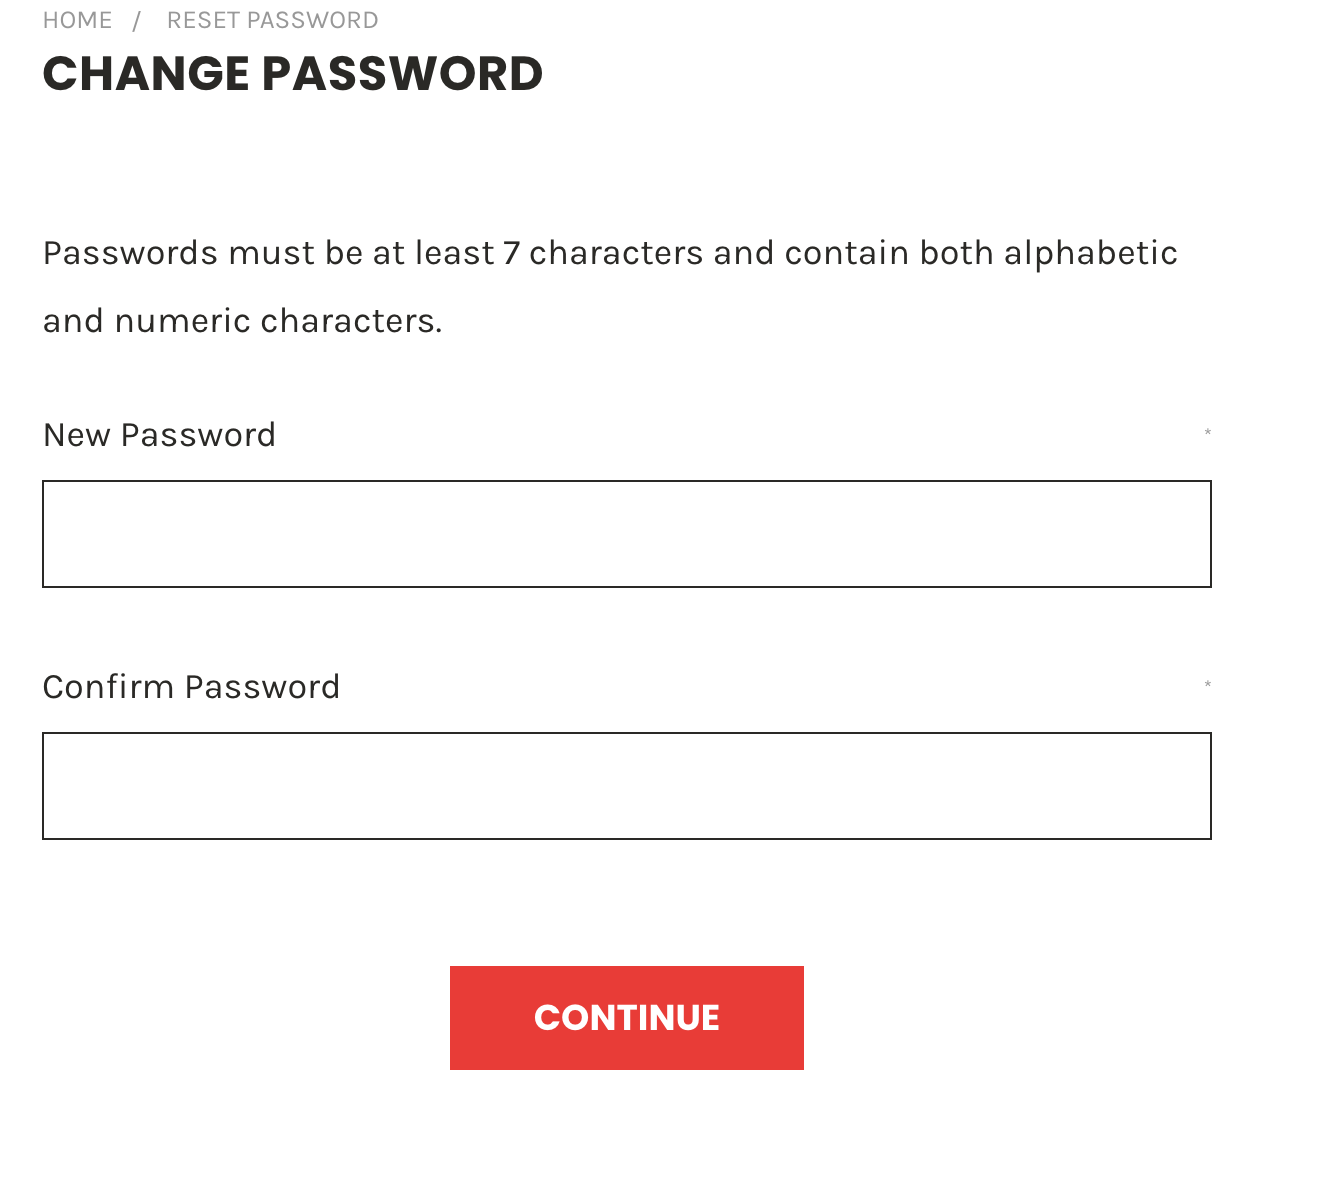Click the New Password field label
The image size is (1328, 1182).
click(159, 435)
